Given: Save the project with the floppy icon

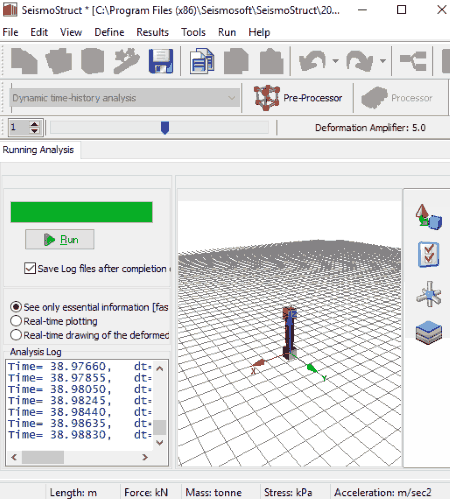Looking at the screenshot, I should coord(161,61).
